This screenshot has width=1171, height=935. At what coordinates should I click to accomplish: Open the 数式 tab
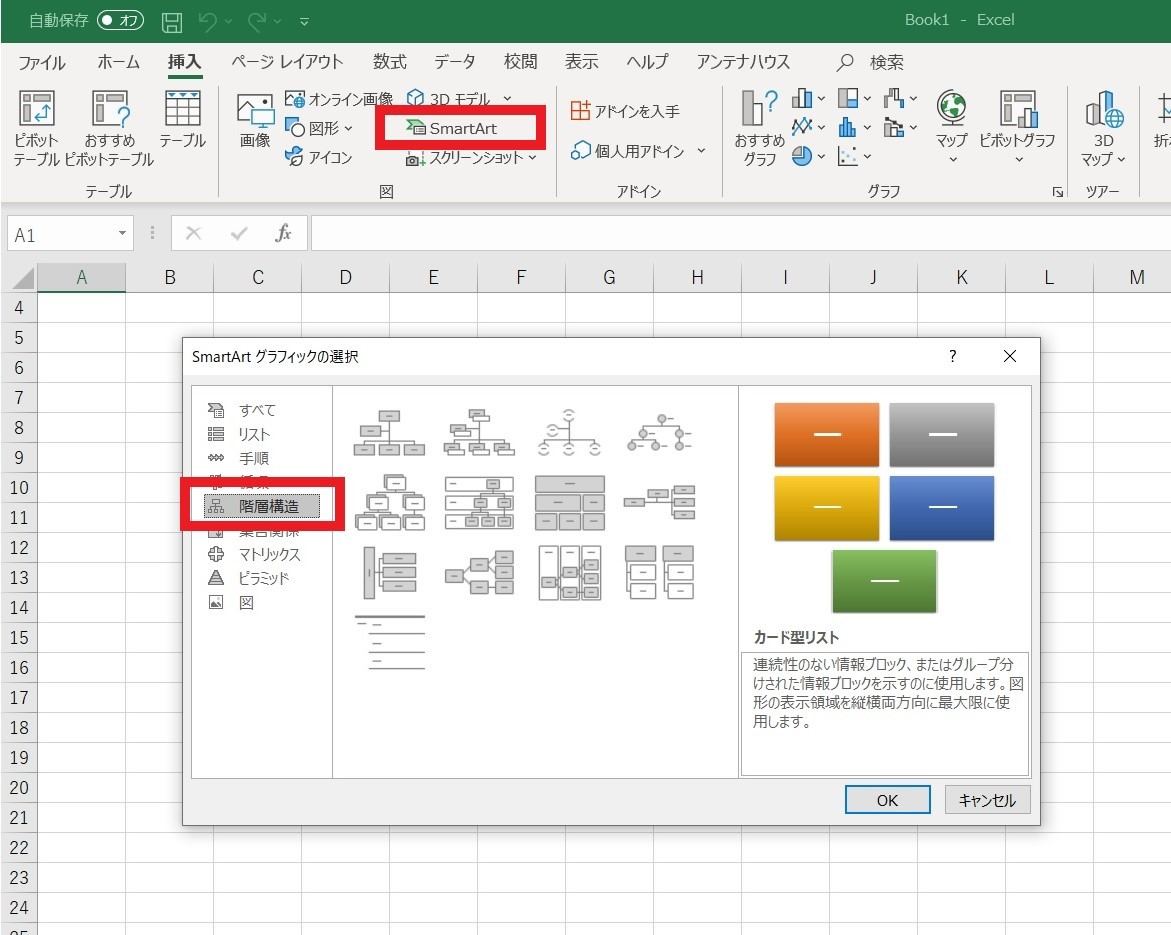point(390,62)
